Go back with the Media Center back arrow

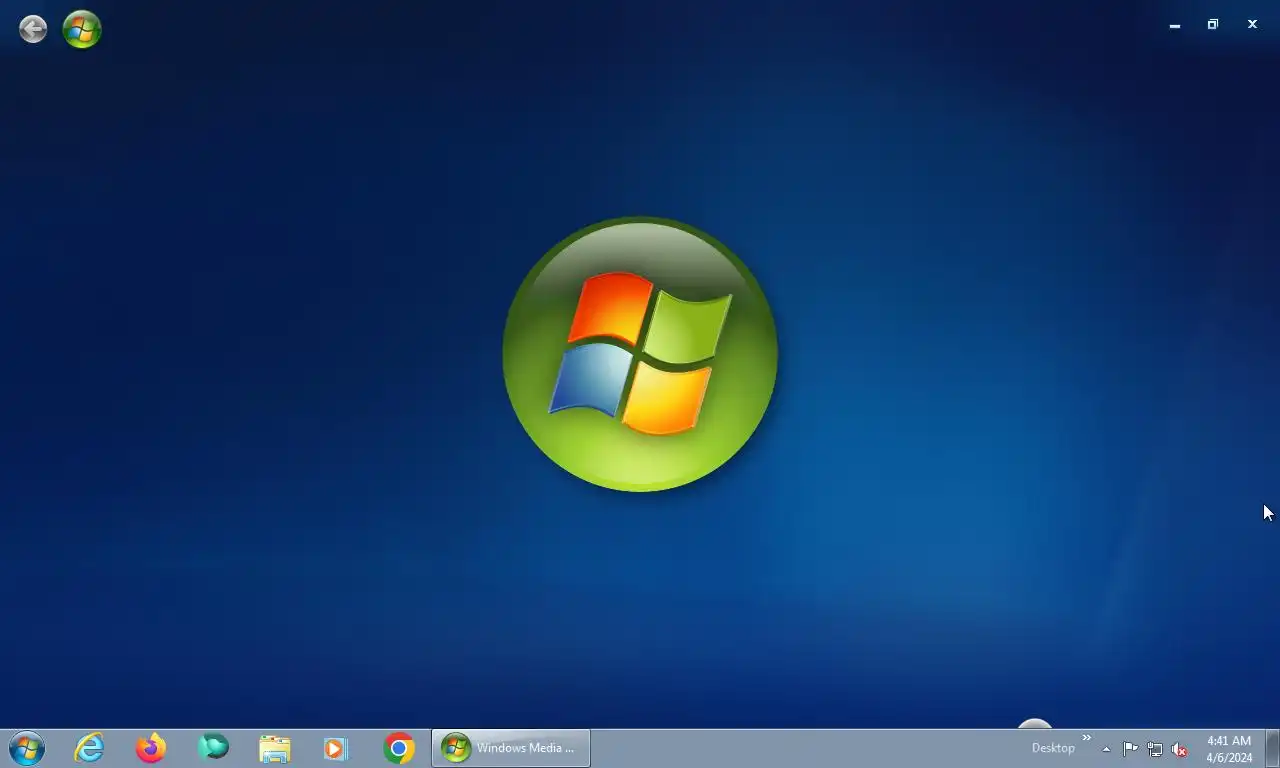pyautogui.click(x=33, y=29)
